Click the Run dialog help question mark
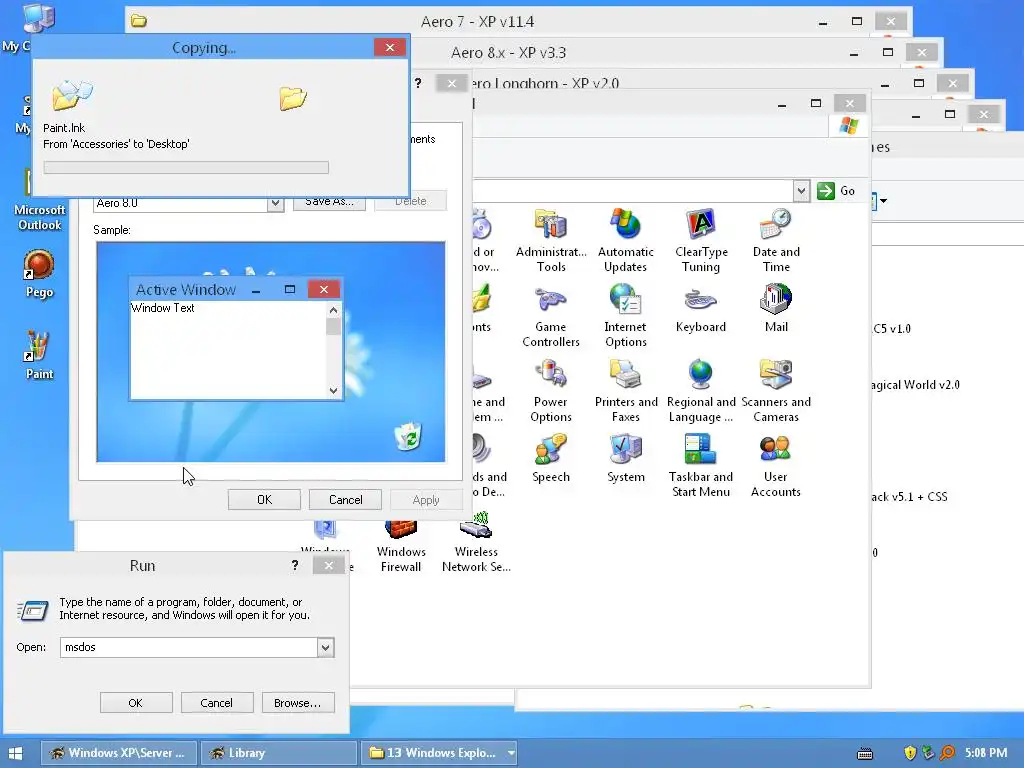Viewport: 1024px width, 768px height. [x=295, y=566]
